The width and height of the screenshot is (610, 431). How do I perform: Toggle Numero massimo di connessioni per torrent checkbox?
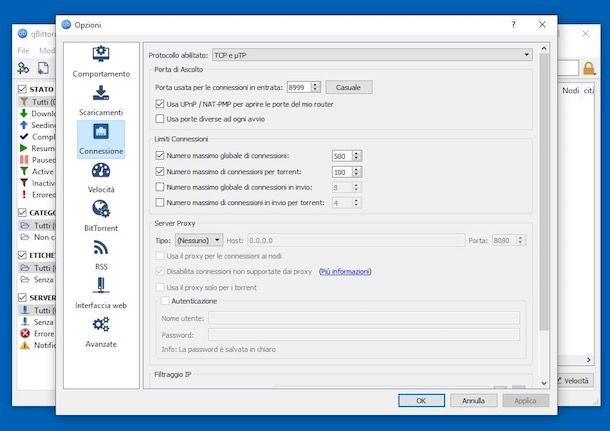tap(160, 171)
